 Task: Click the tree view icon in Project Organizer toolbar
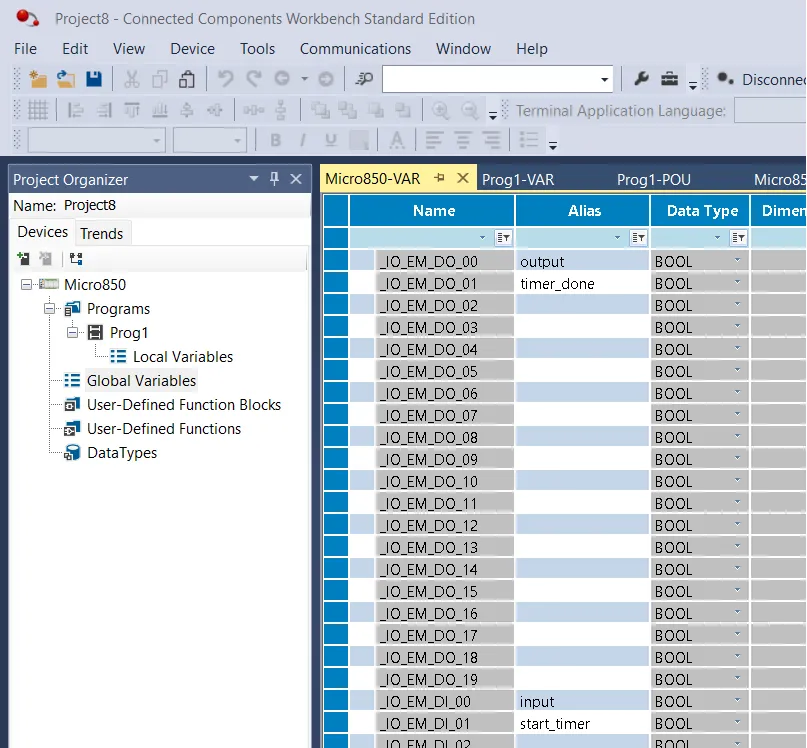(76, 258)
